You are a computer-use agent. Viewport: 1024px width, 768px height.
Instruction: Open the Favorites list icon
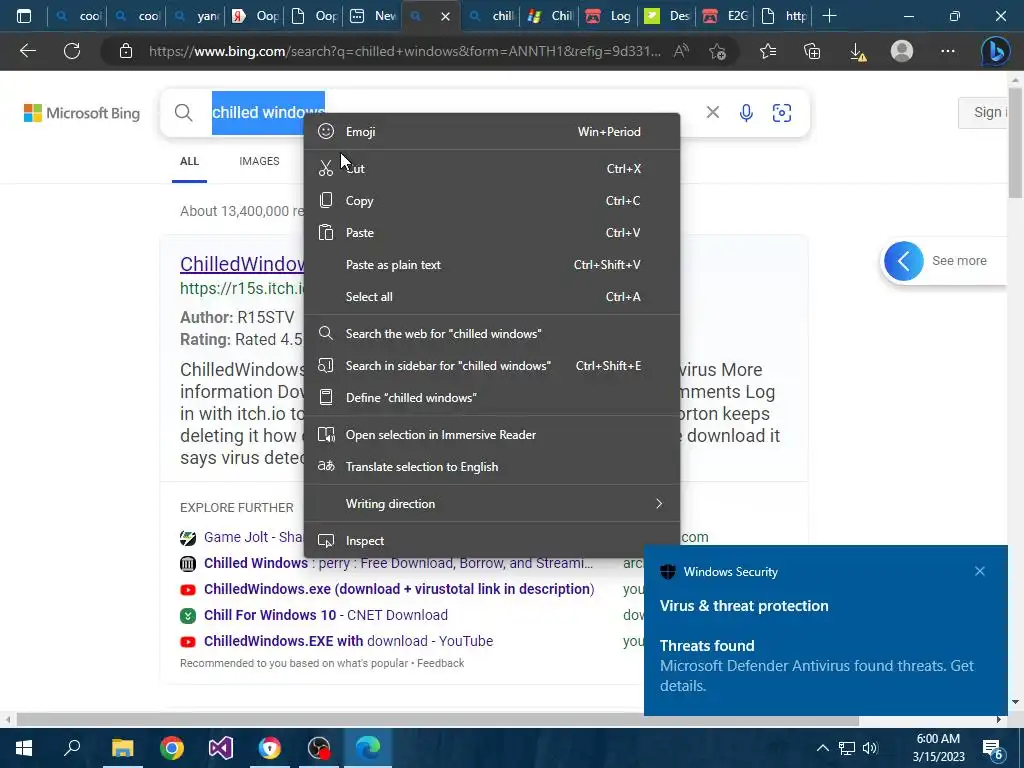coord(768,51)
